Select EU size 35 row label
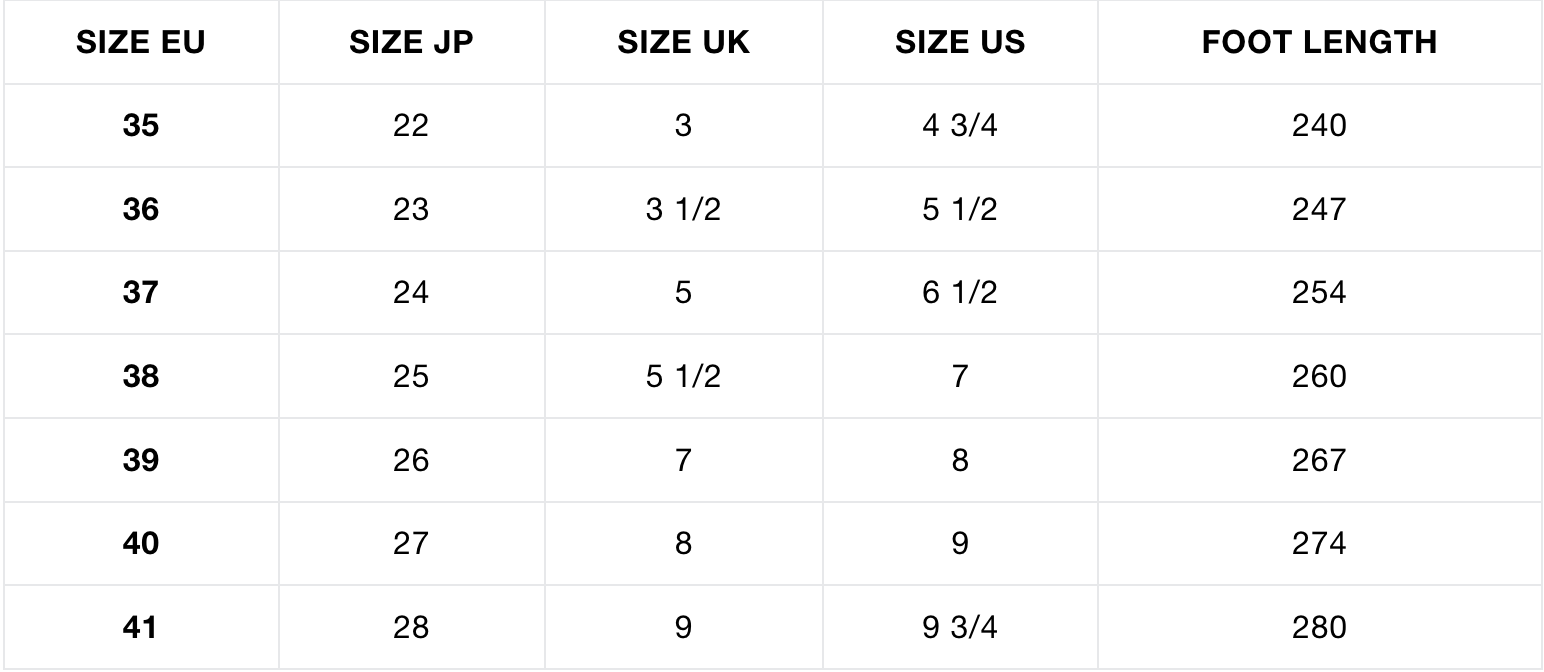Screen dimensions: 1544x672 tap(141, 126)
